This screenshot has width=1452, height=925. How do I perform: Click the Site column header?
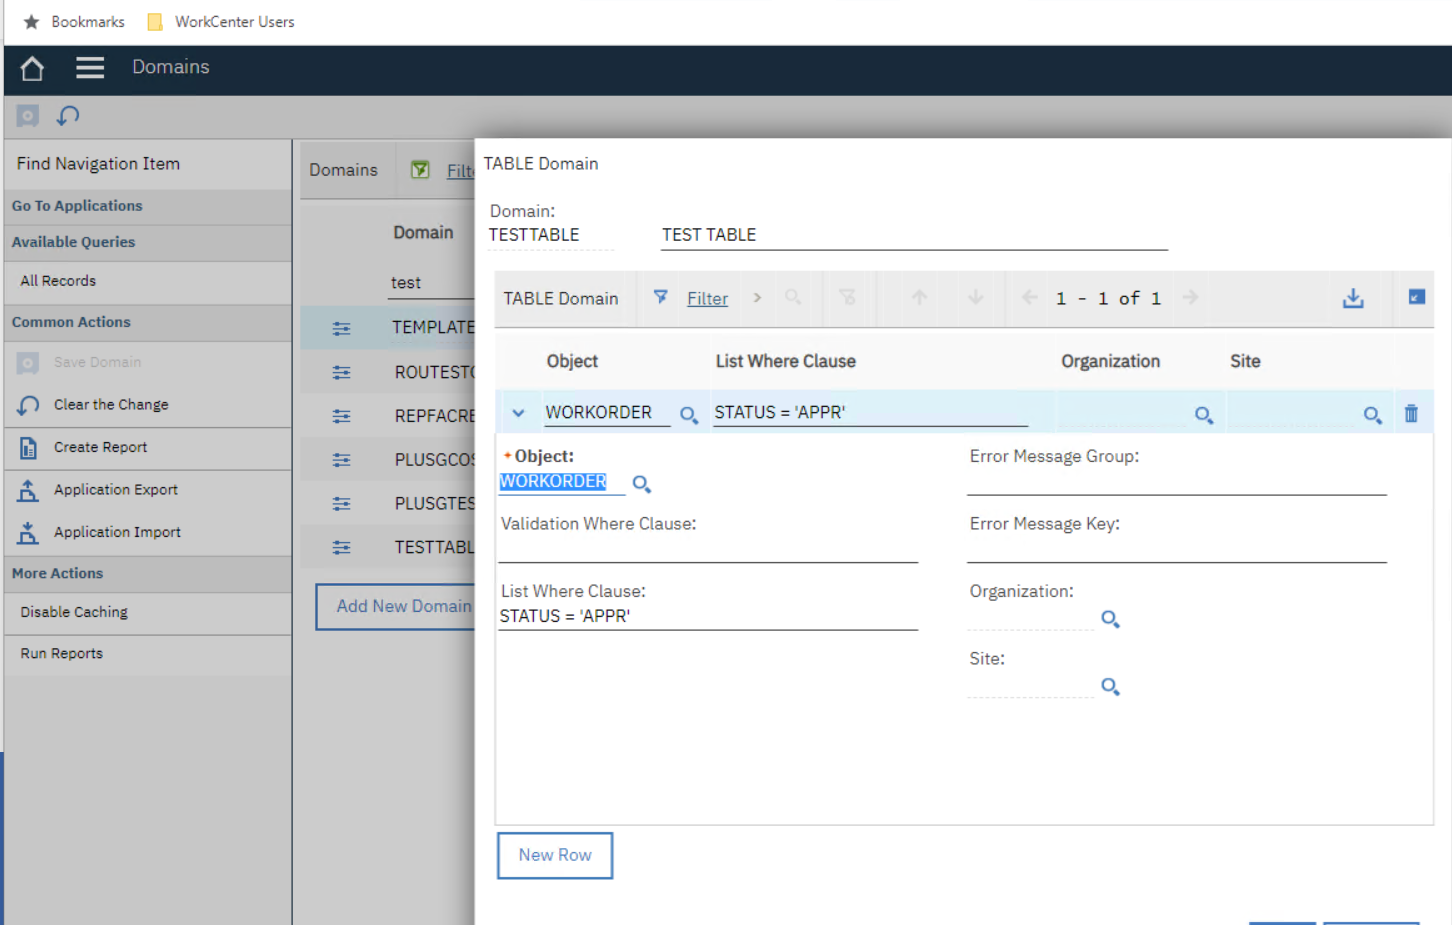(x=1245, y=362)
